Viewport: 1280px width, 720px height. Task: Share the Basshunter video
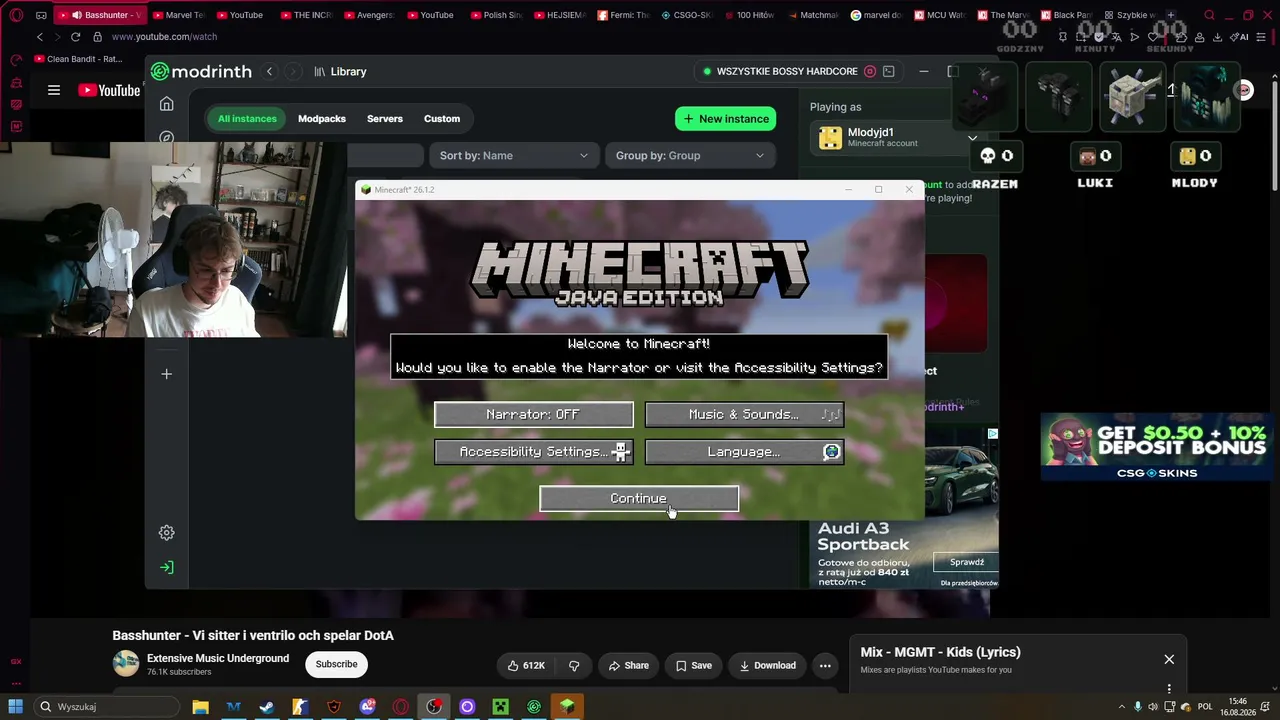tap(629, 666)
